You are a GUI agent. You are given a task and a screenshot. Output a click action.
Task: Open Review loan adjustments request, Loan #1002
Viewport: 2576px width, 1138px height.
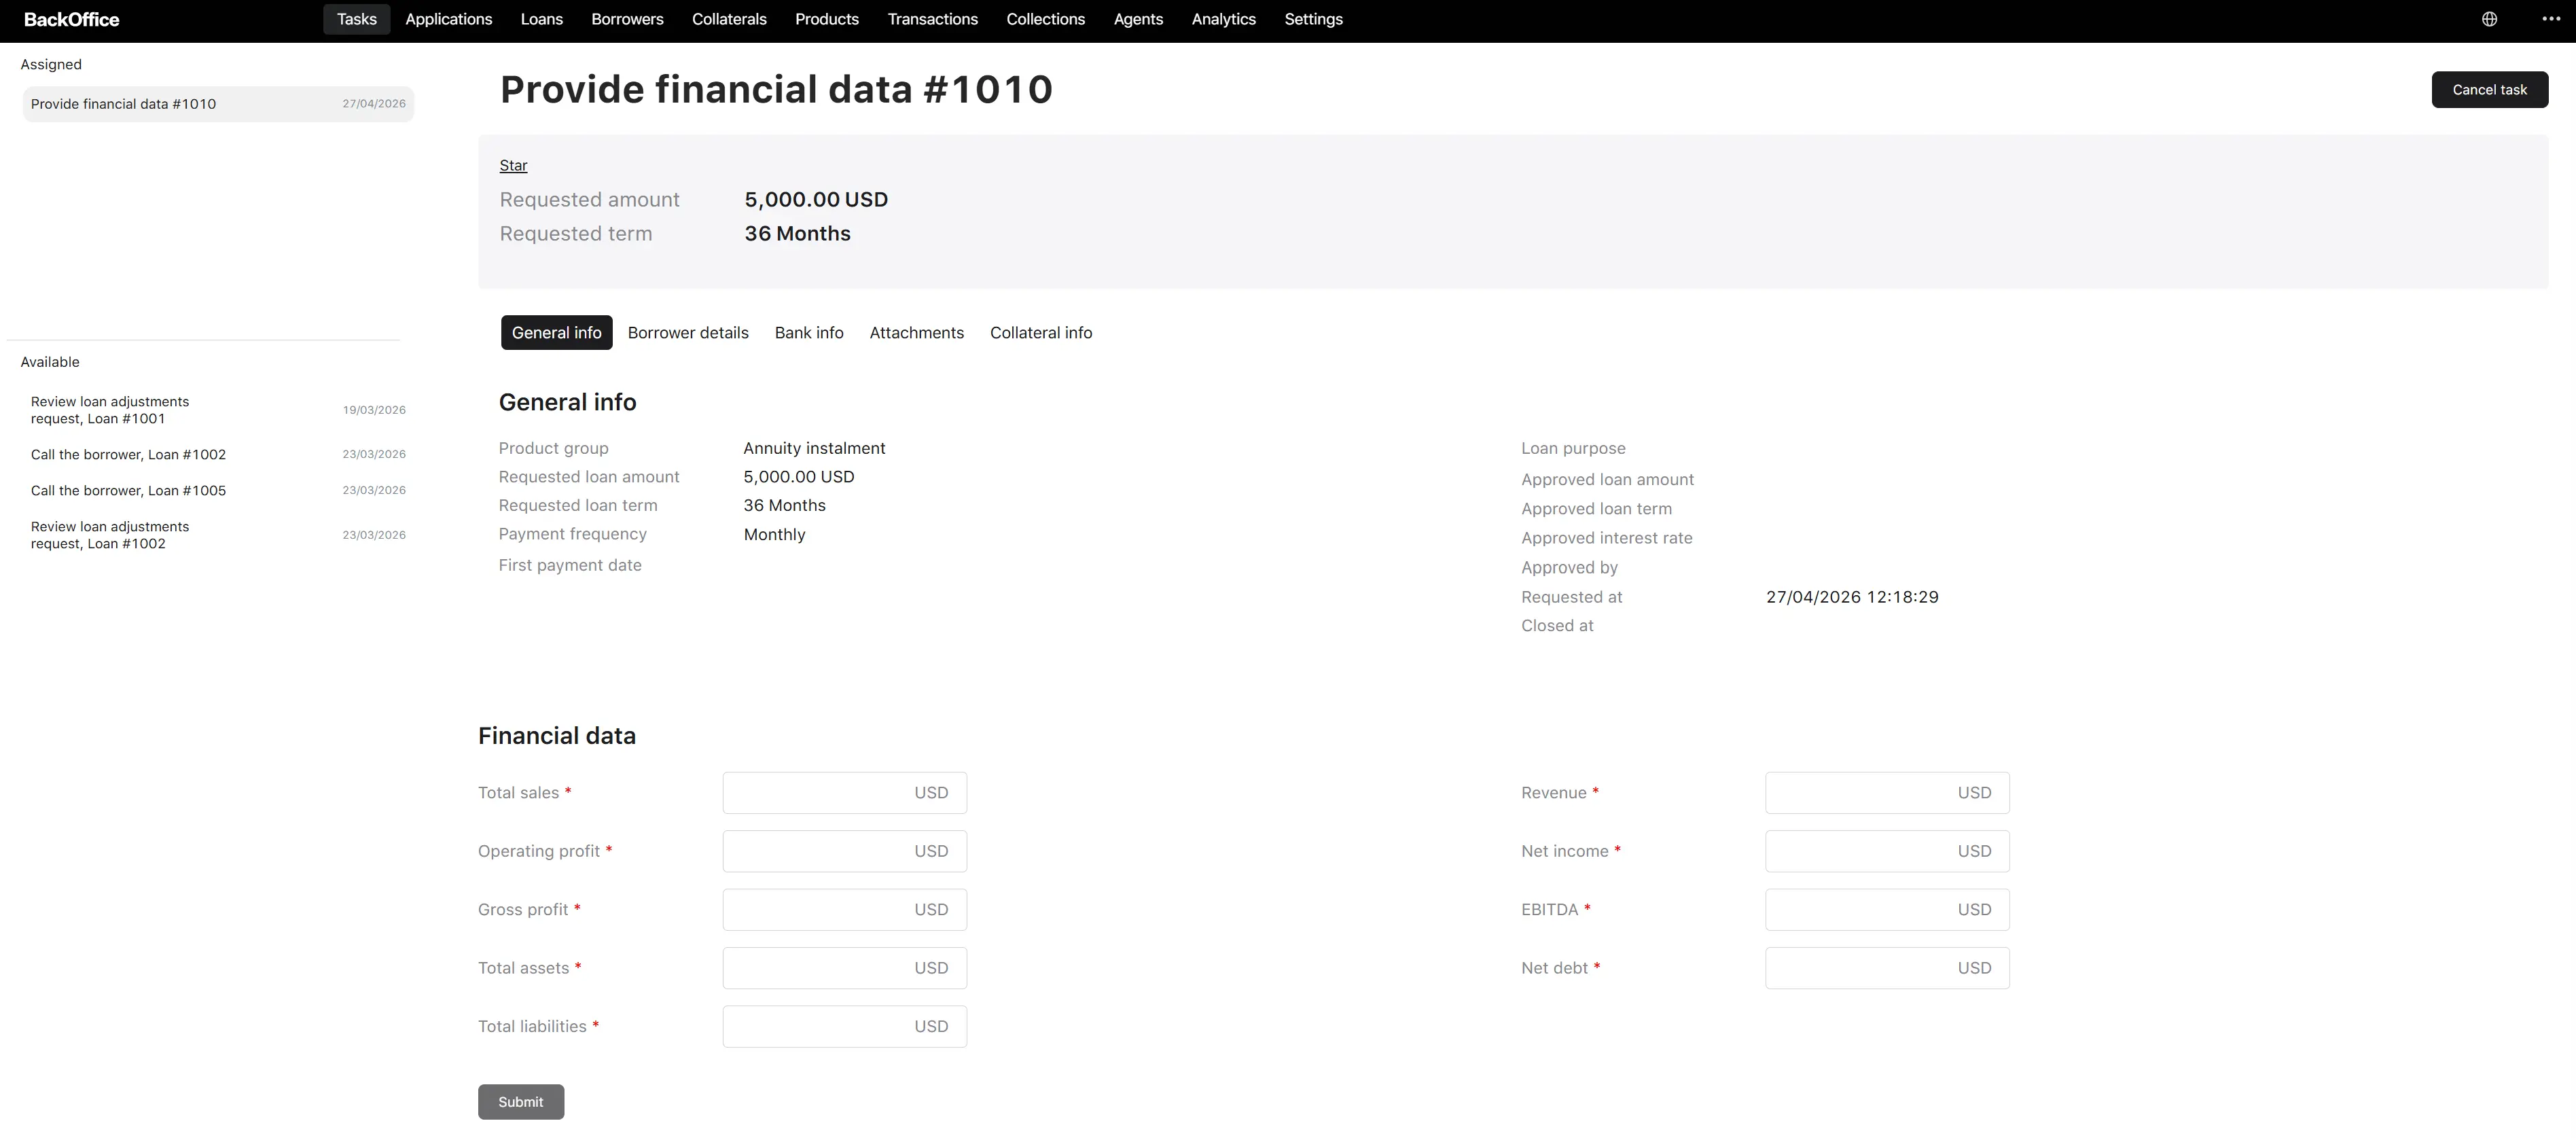tap(218, 535)
